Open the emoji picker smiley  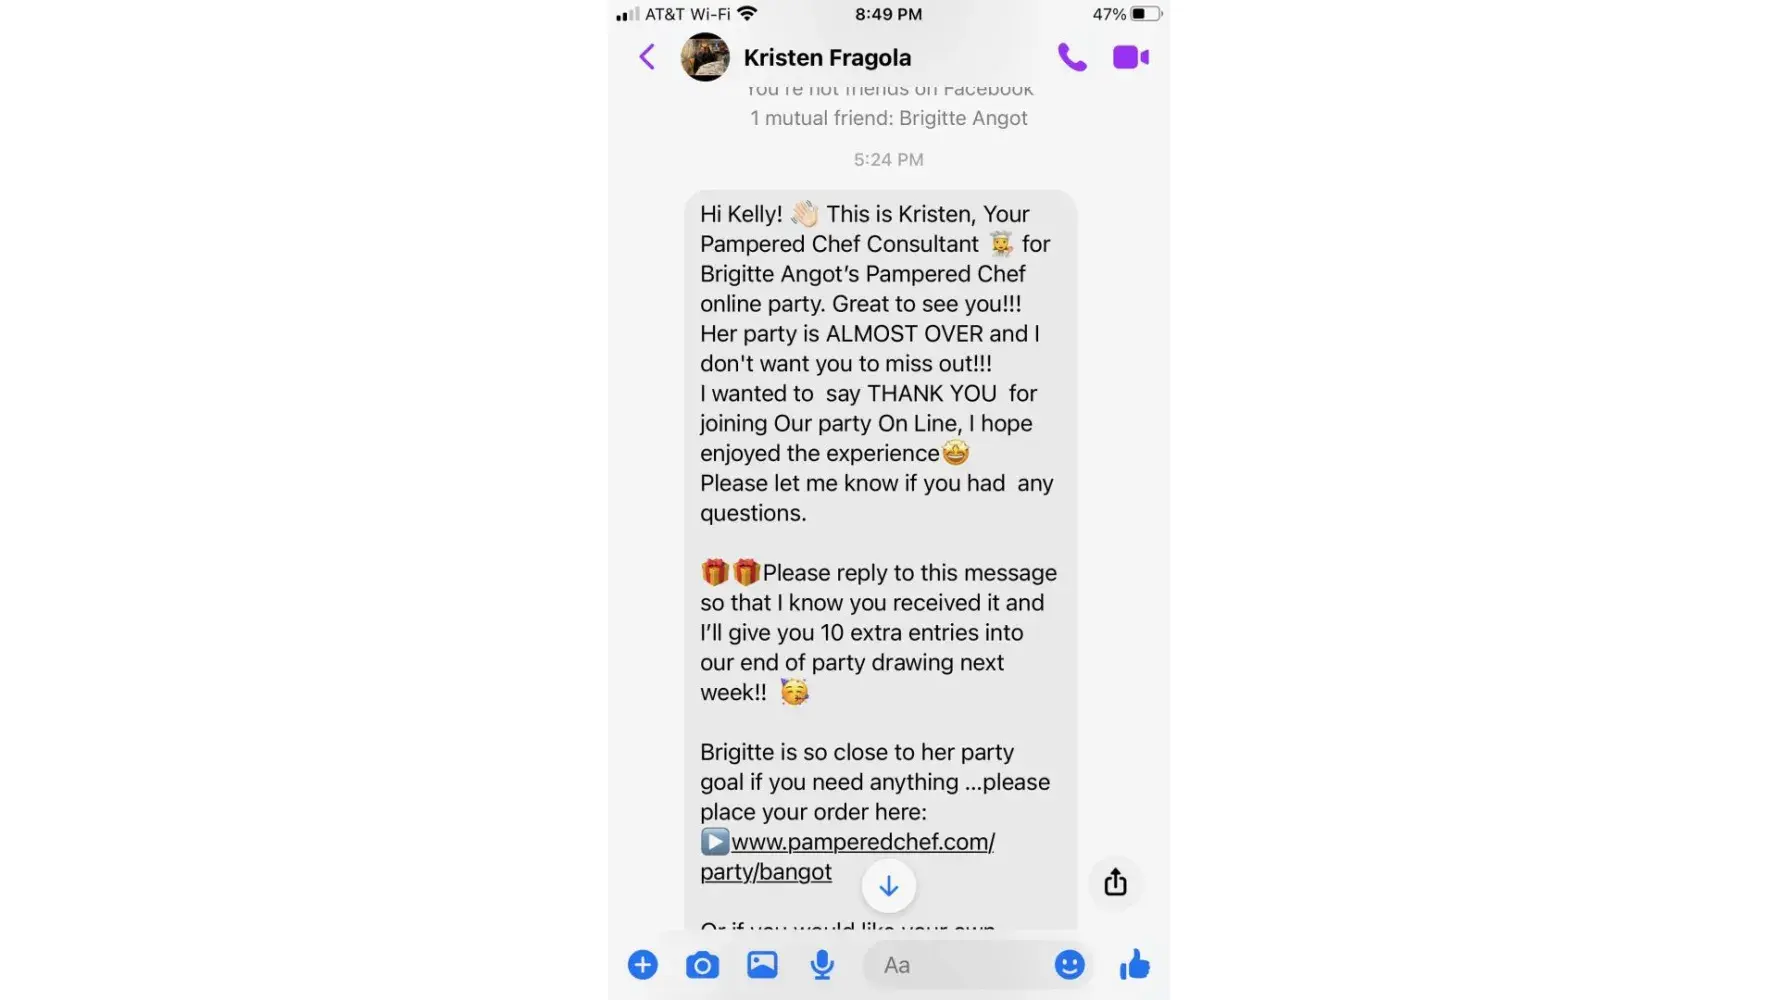[1069, 965]
